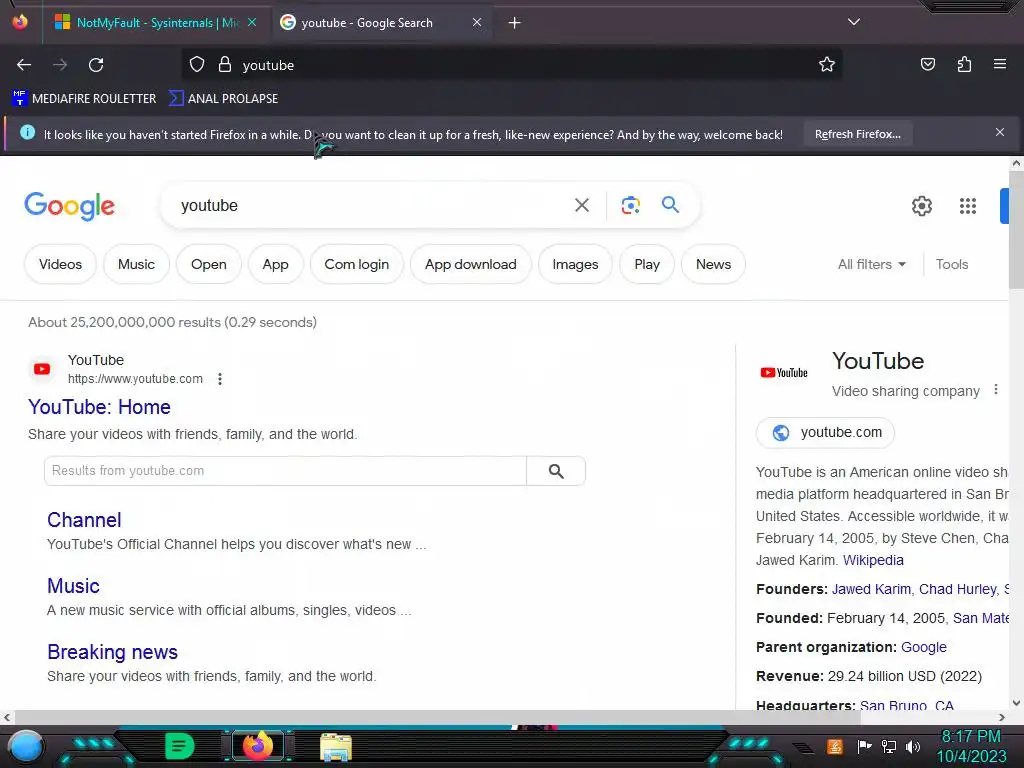
Task: Open the Google apps grid icon
Action: [968, 206]
